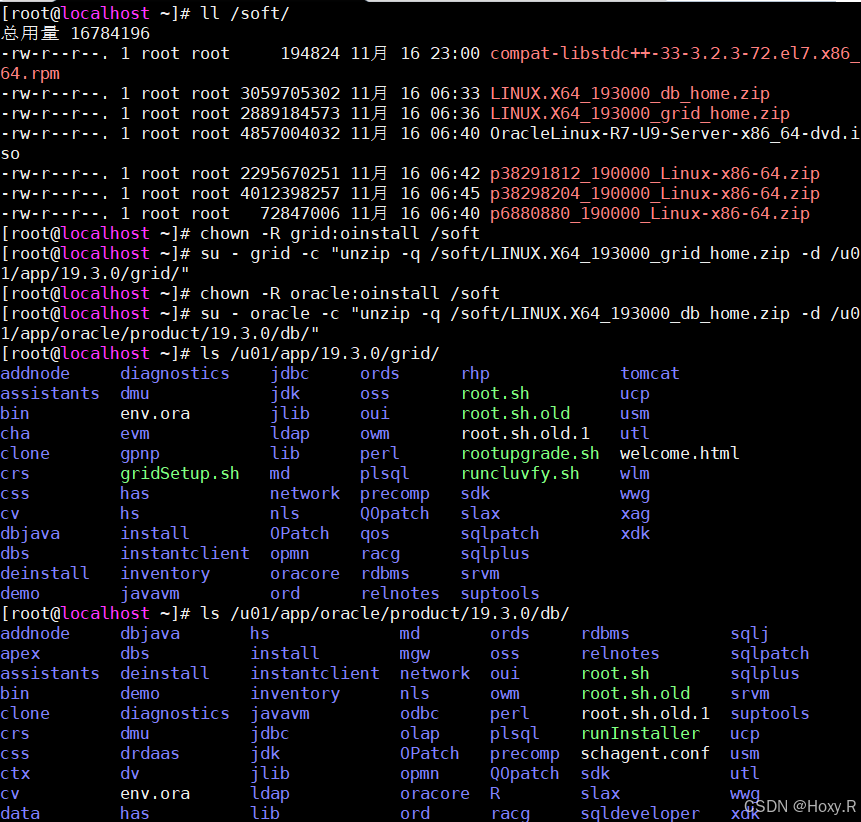Select the file size 4857004032
This screenshot has height=822, width=861.
pos(290,133)
